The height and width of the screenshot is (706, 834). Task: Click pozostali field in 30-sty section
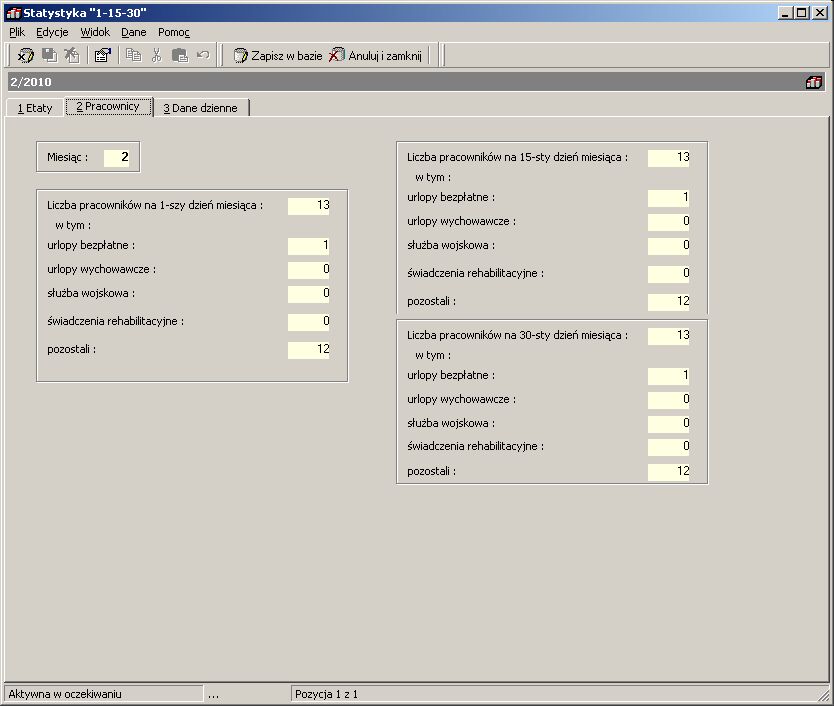[669, 471]
